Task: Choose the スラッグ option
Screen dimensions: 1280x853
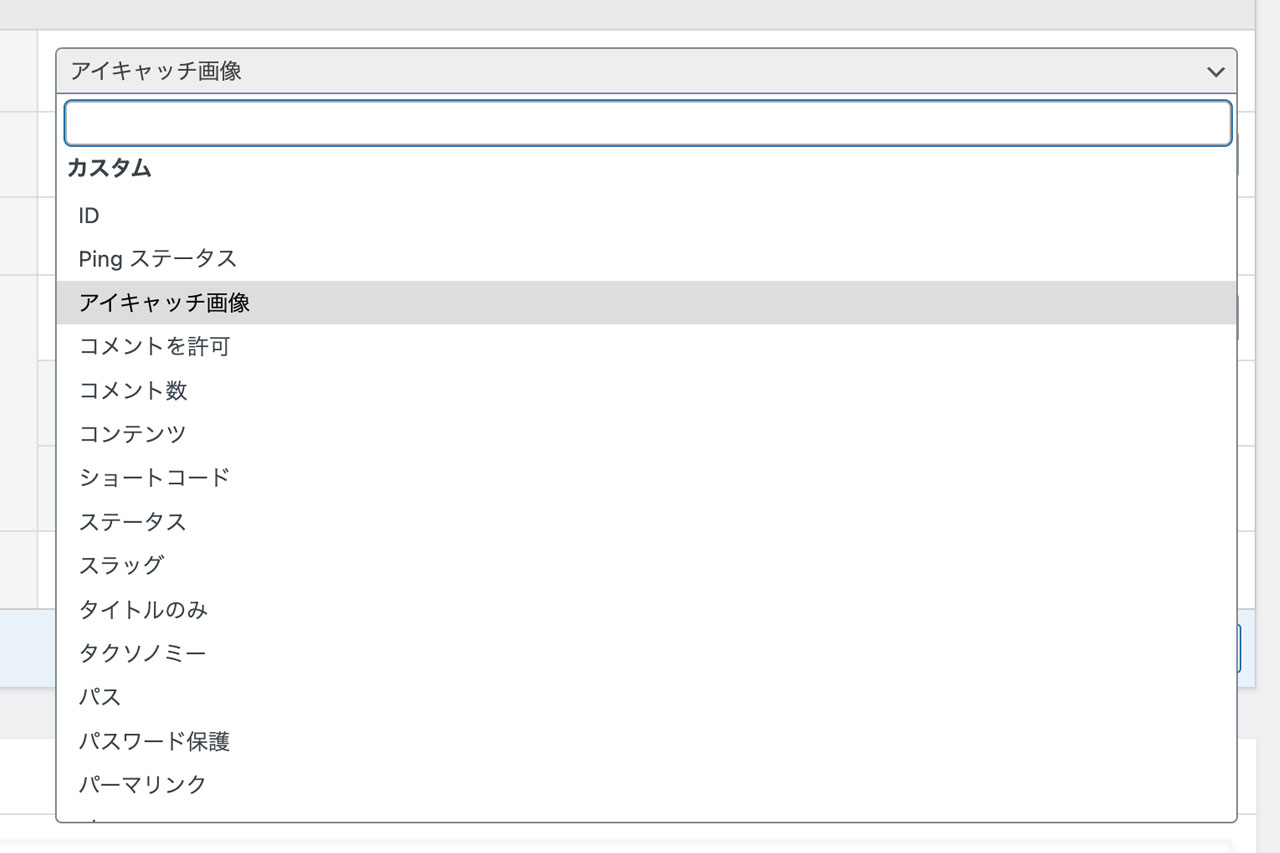Action: pyautogui.click(x=121, y=565)
